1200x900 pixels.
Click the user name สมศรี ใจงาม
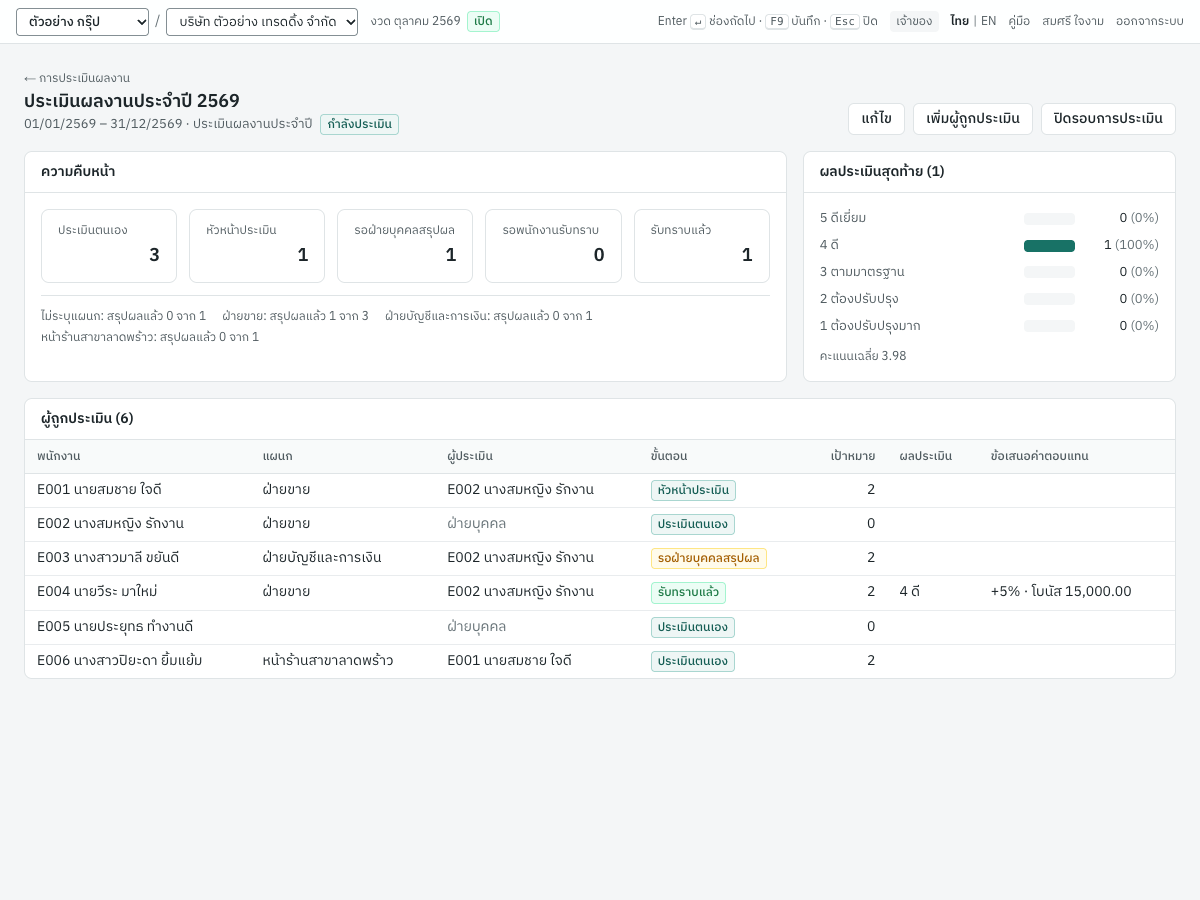(1073, 21)
